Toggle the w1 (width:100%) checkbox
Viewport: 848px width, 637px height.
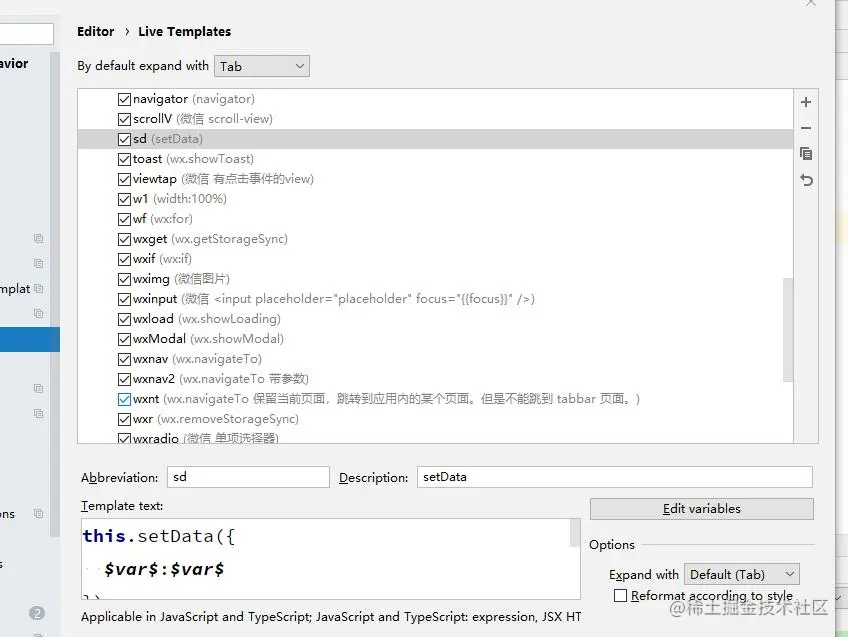[124, 199]
